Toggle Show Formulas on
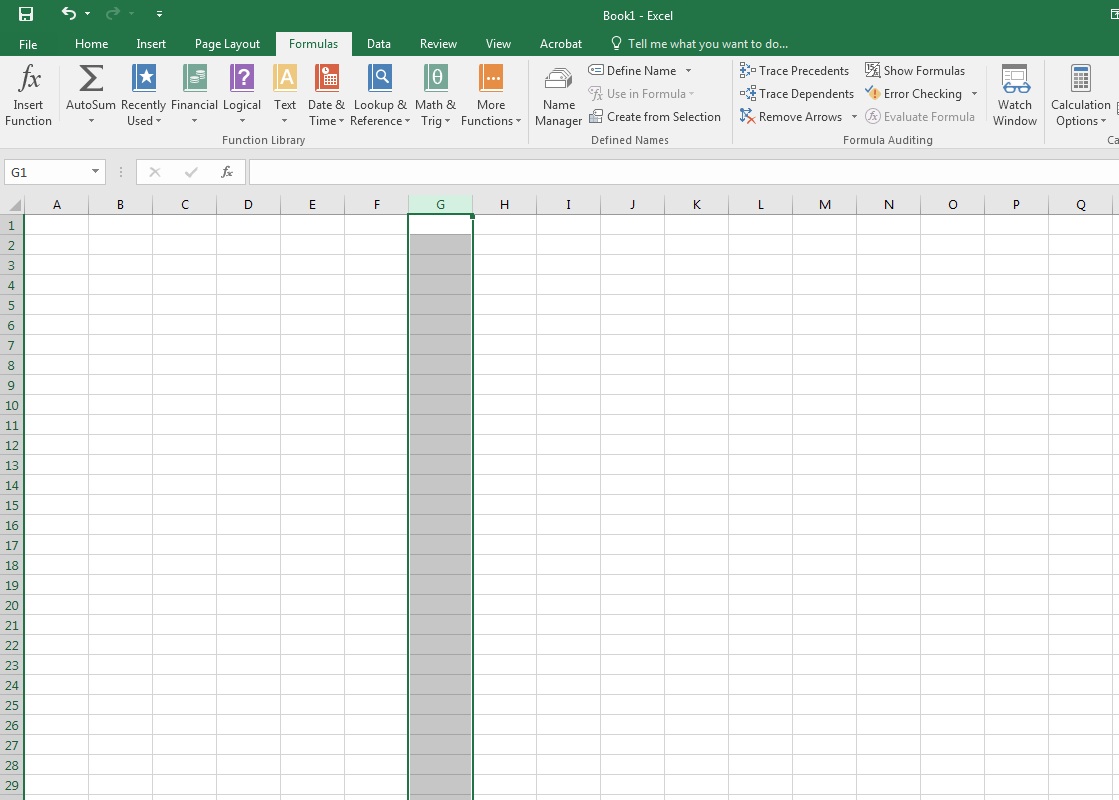The width and height of the screenshot is (1119, 800). [915, 70]
